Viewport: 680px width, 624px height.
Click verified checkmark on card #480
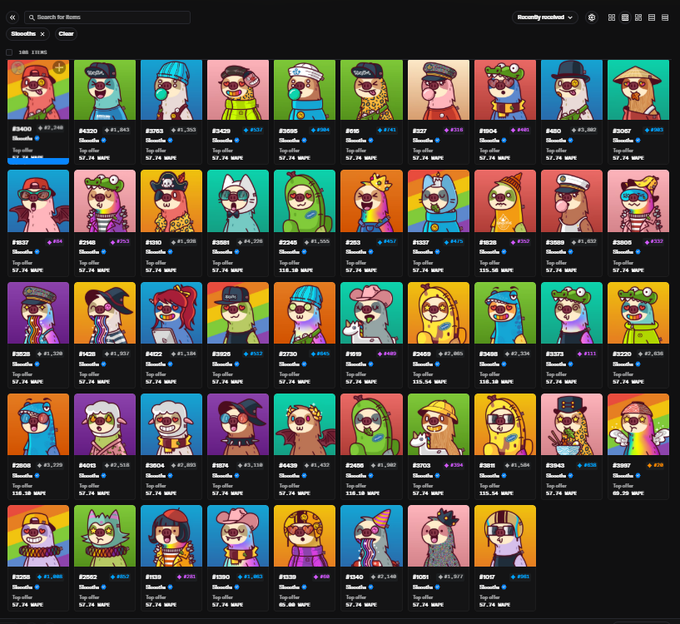(x=571, y=140)
